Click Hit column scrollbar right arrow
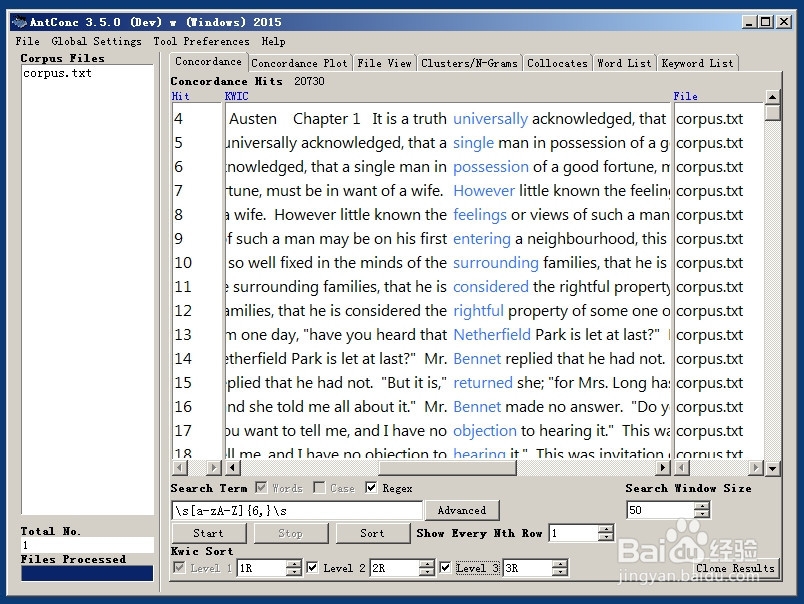Viewport: 804px width, 604px height. click(214, 468)
